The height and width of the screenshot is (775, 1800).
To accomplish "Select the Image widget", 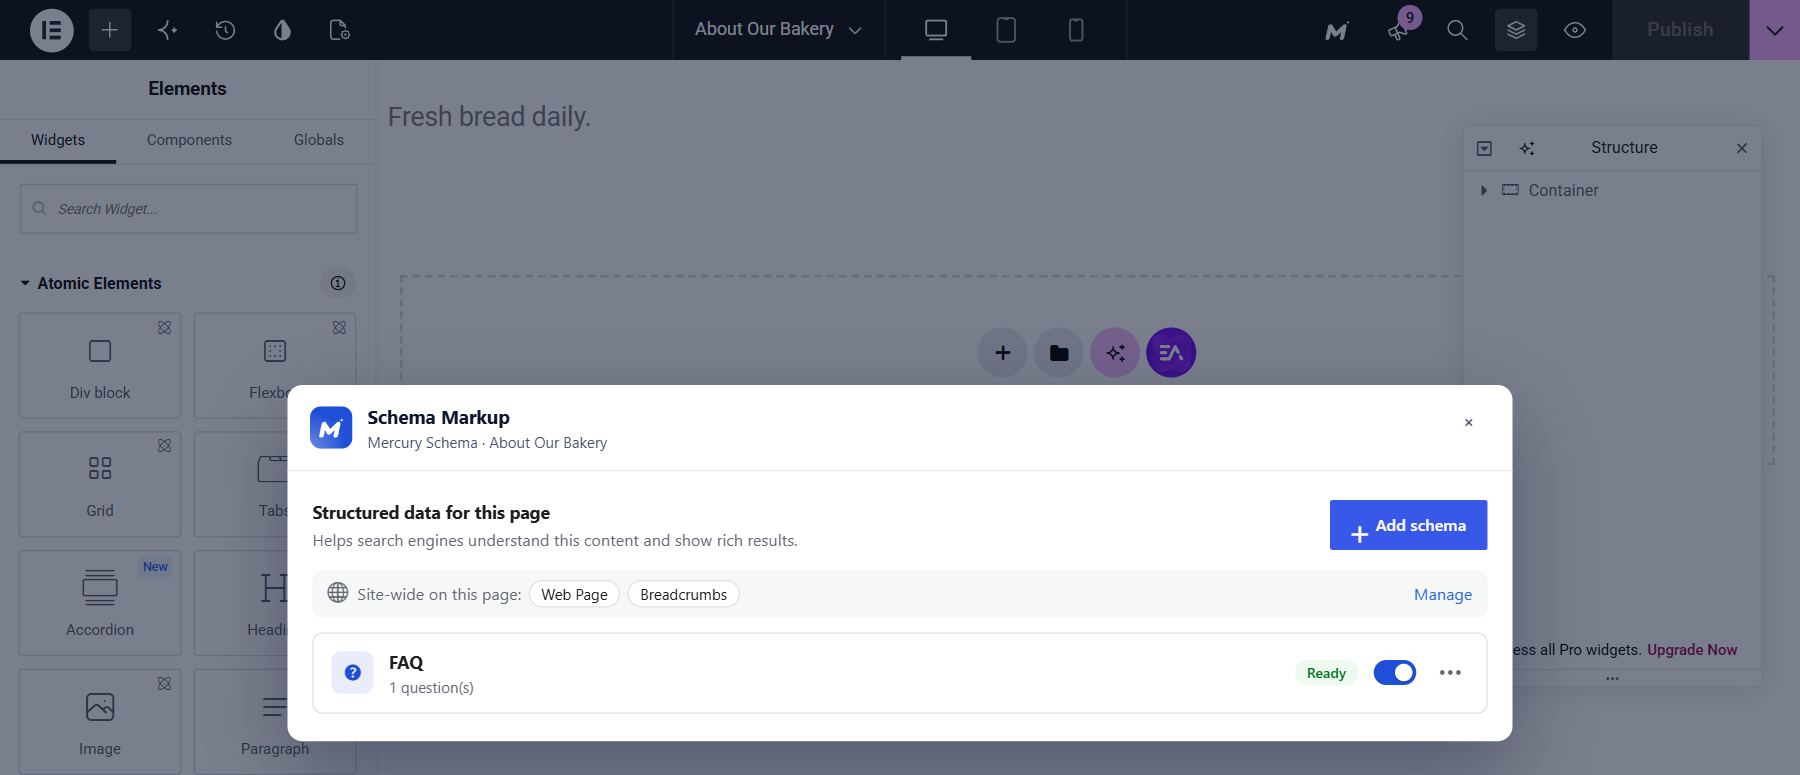I will [x=100, y=722].
